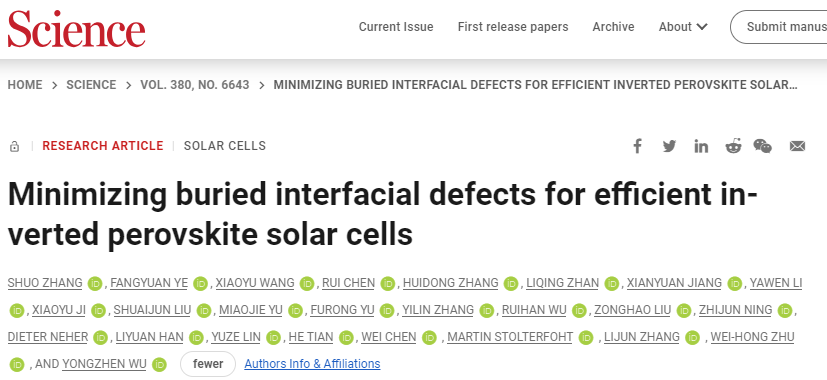Share article via Twitter bird icon
The height and width of the screenshot is (380, 827).
coord(669,146)
